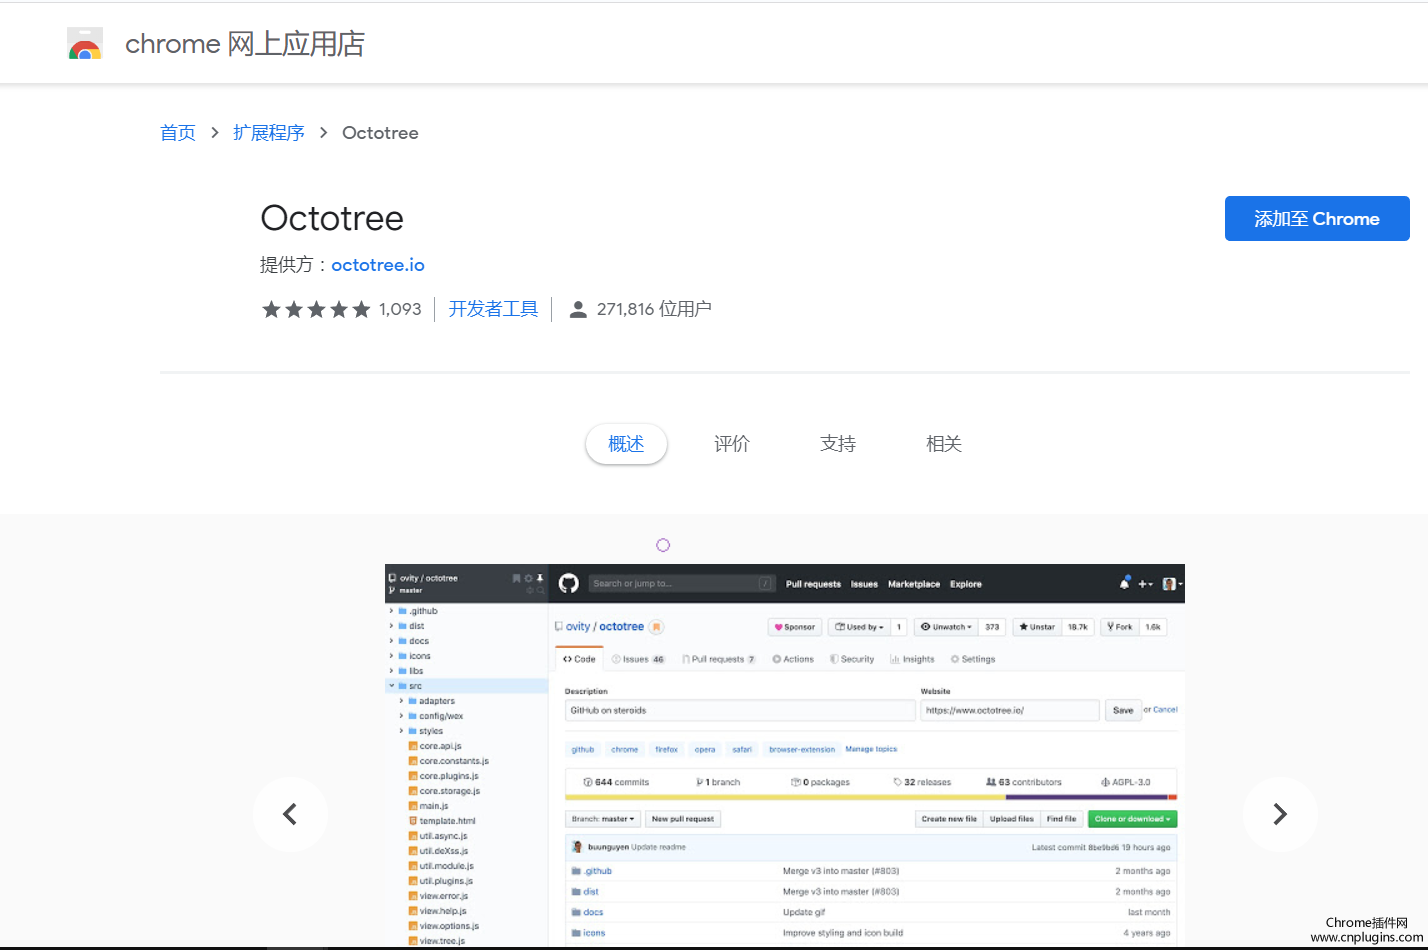Click the language color bar in the preview
This screenshot has width=1428, height=950.
871,798
